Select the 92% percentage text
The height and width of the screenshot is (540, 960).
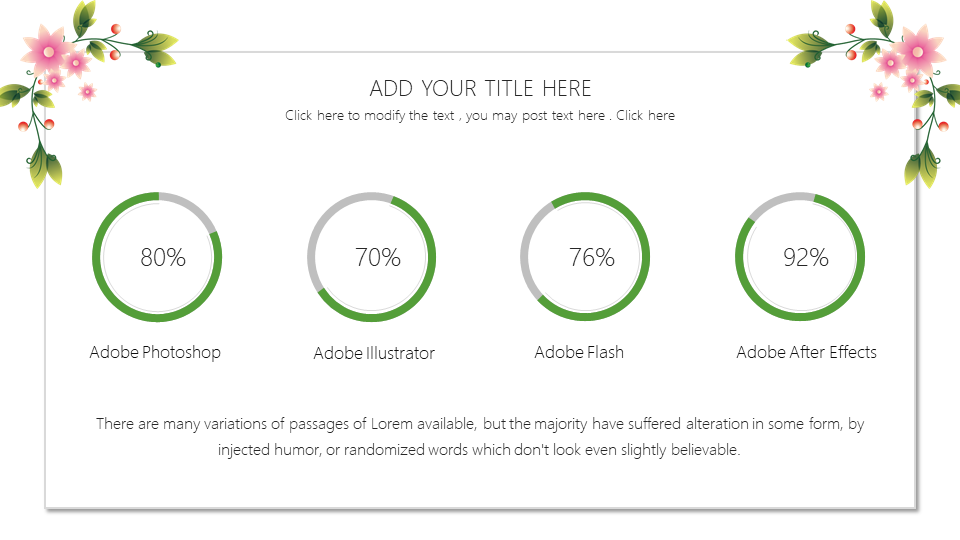click(x=805, y=258)
